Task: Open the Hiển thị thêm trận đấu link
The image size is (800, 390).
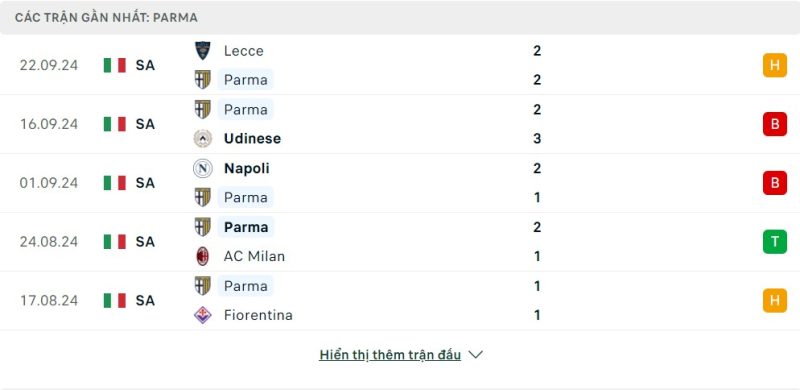Action: pyautogui.click(x=390, y=355)
